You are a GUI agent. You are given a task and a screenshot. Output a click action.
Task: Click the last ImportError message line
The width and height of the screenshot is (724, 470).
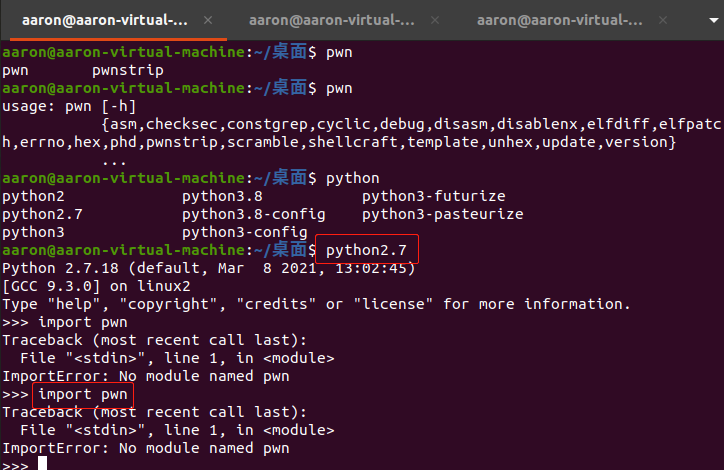146,448
